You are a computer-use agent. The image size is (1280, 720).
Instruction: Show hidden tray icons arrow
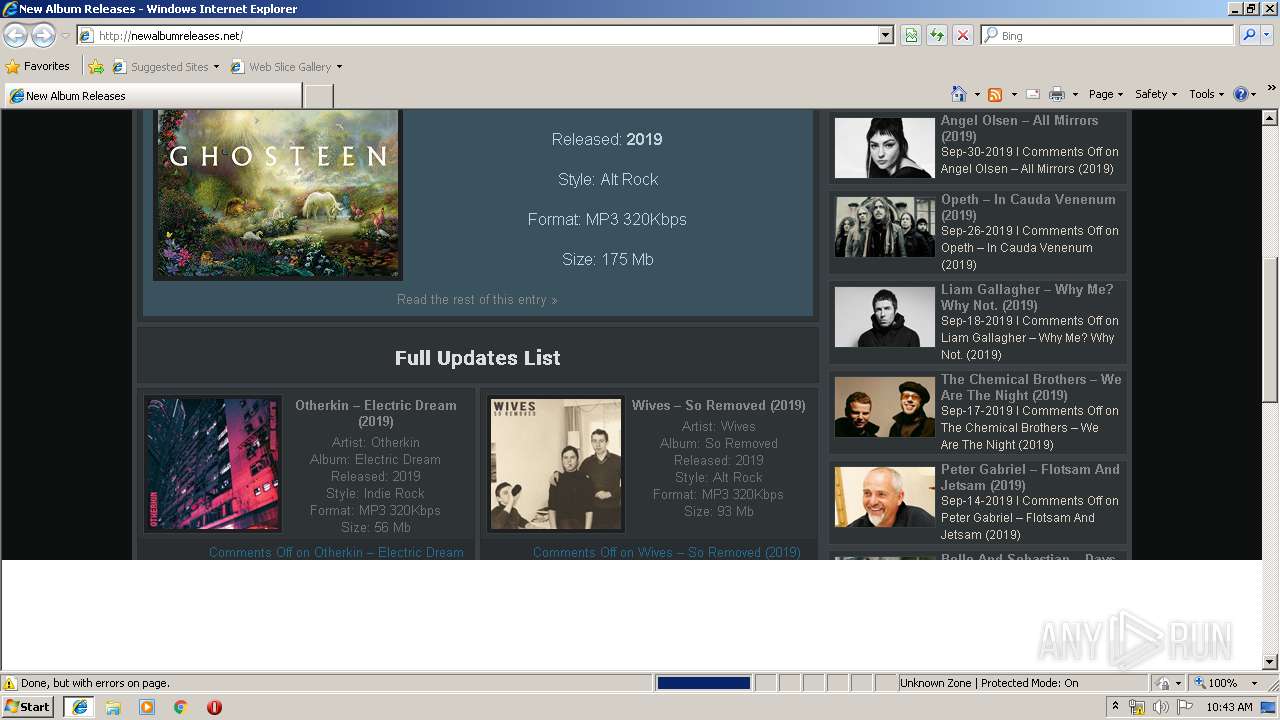click(x=1115, y=707)
